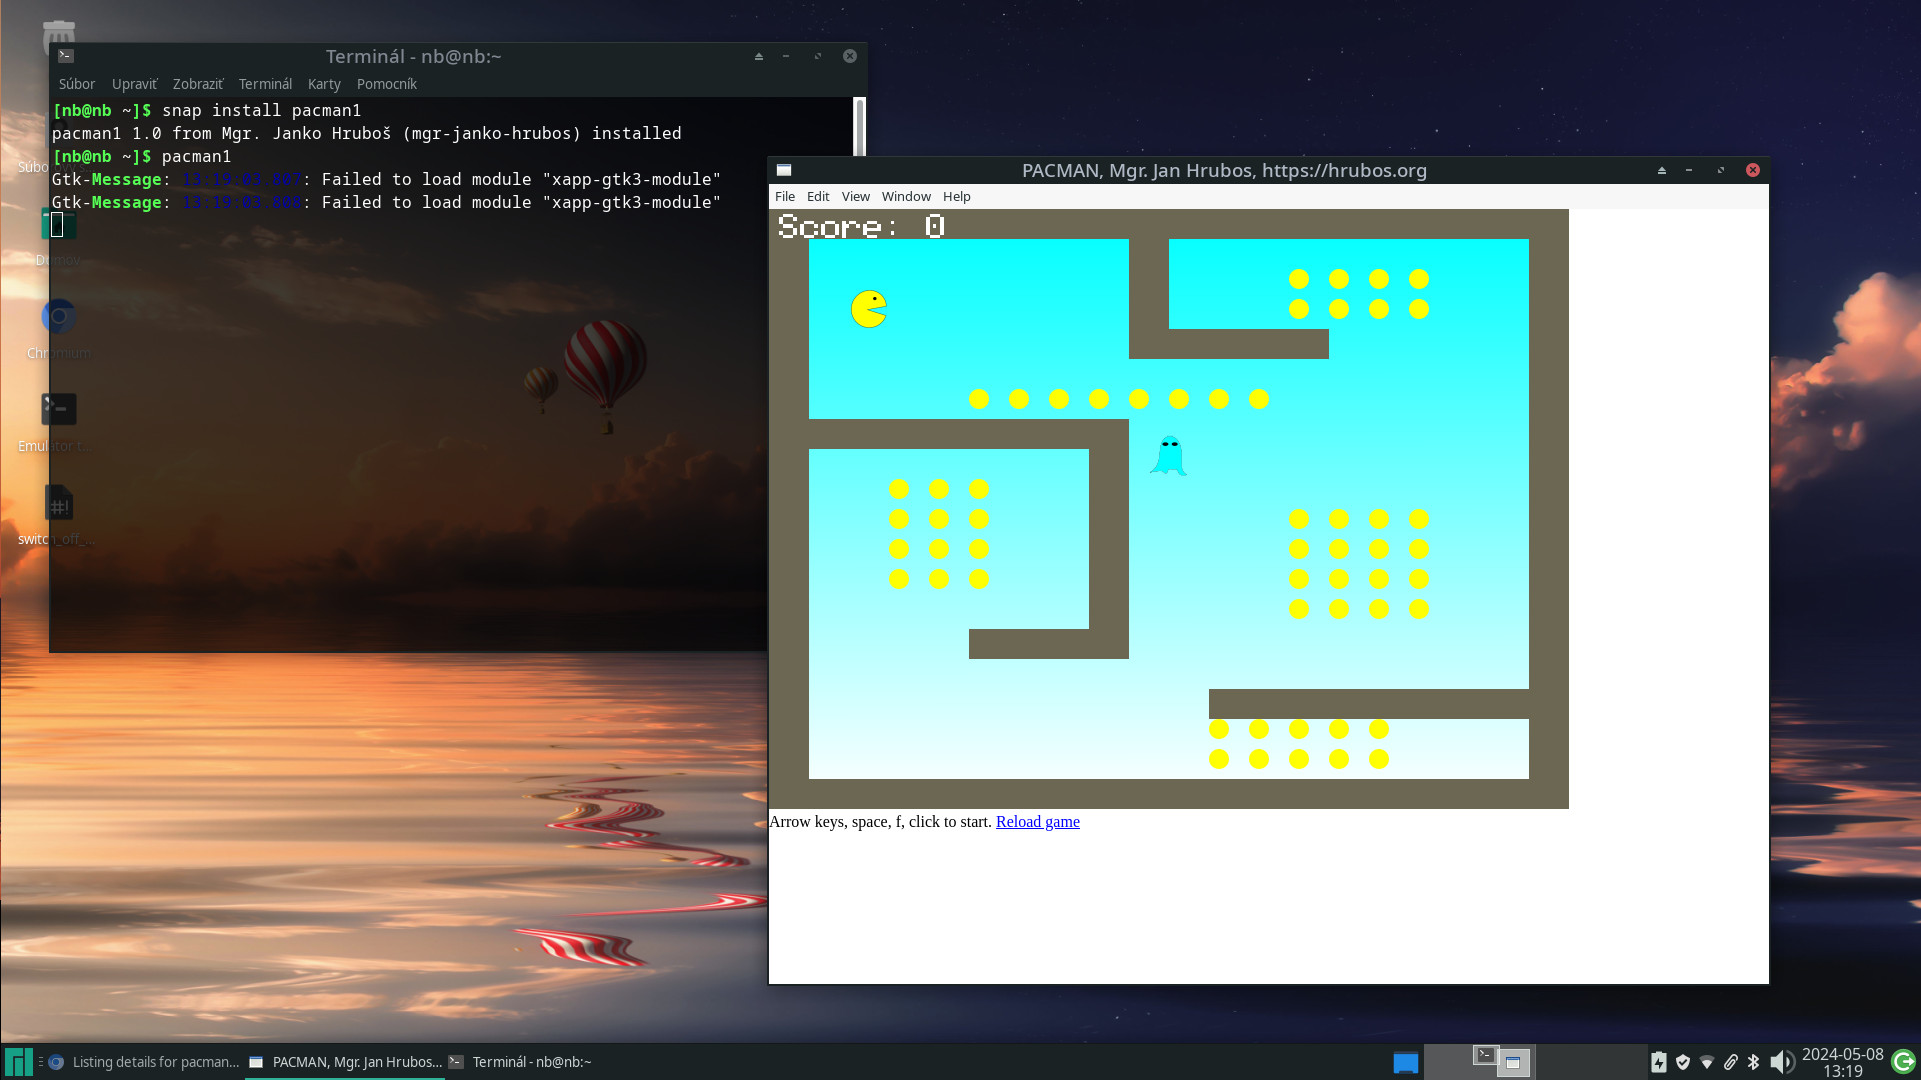The image size is (1921, 1080).
Task: Open the clipboard manager tray icon
Action: click(x=1731, y=1062)
